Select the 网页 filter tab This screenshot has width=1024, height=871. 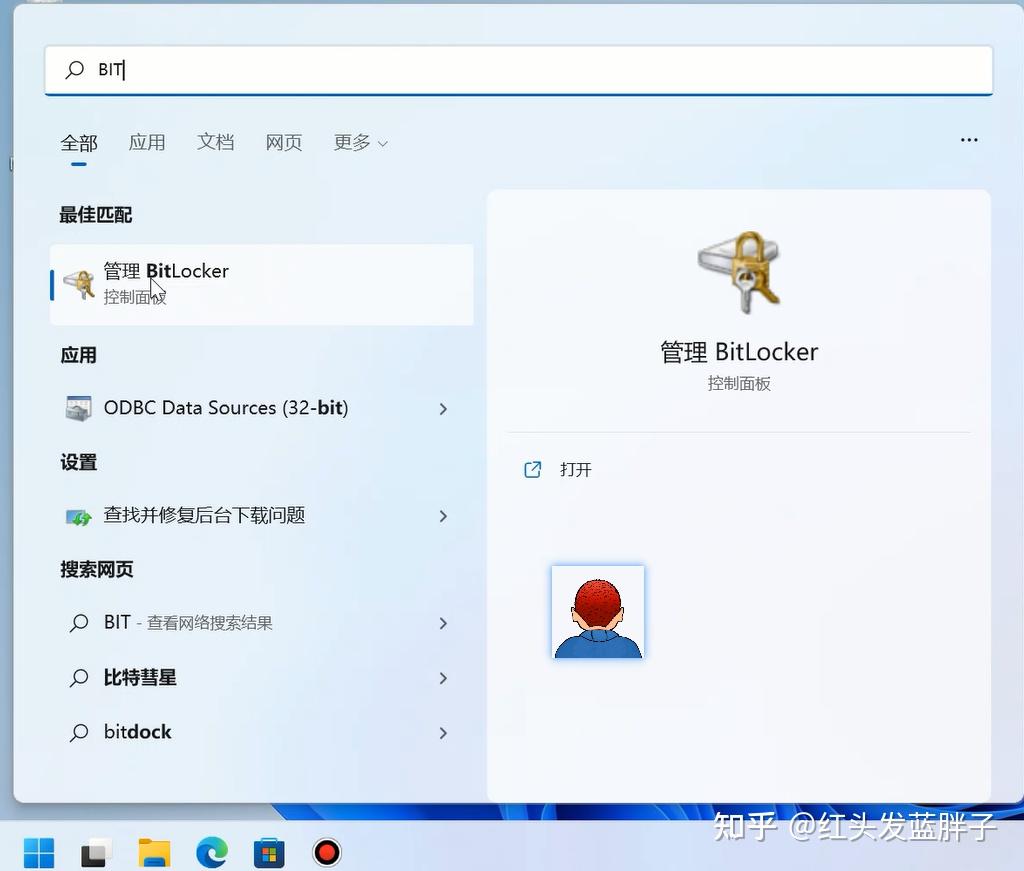[x=283, y=142]
